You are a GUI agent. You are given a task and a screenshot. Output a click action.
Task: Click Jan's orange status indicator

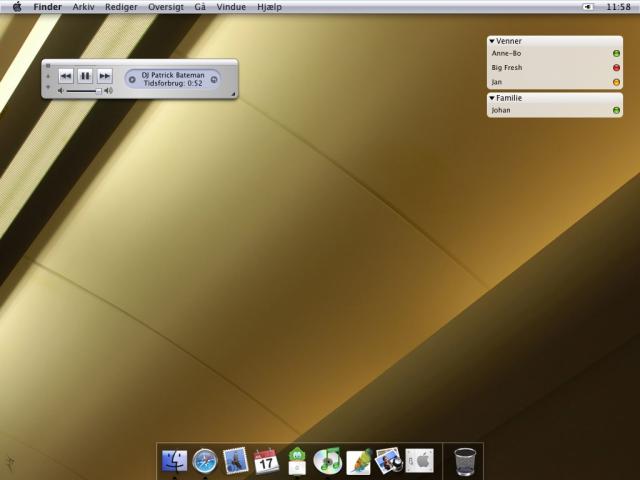(x=616, y=82)
